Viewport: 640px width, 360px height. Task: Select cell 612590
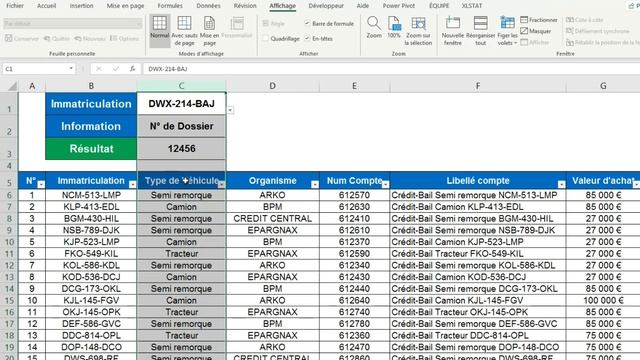[x=354, y=254]
